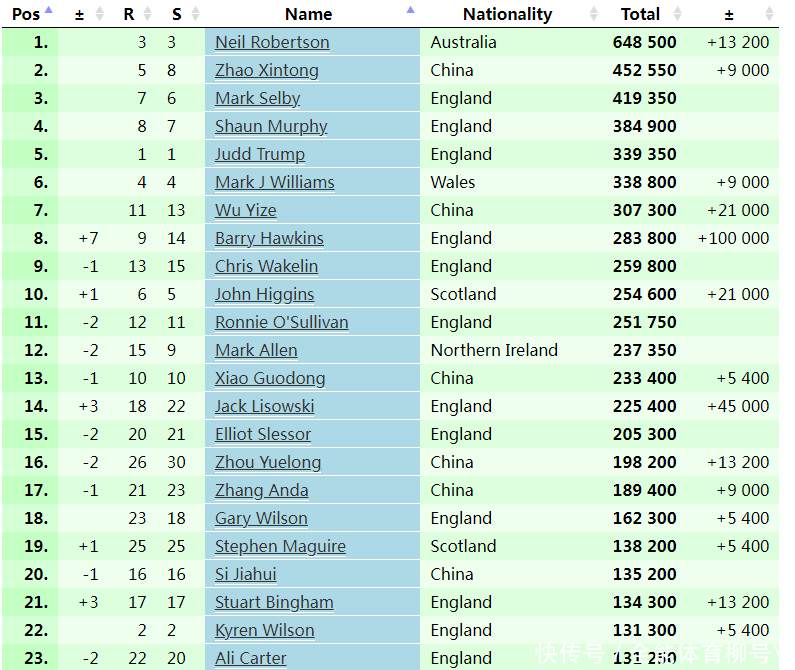
Task: Click Mark J Williams name link
Action: (x=275, y=182)
